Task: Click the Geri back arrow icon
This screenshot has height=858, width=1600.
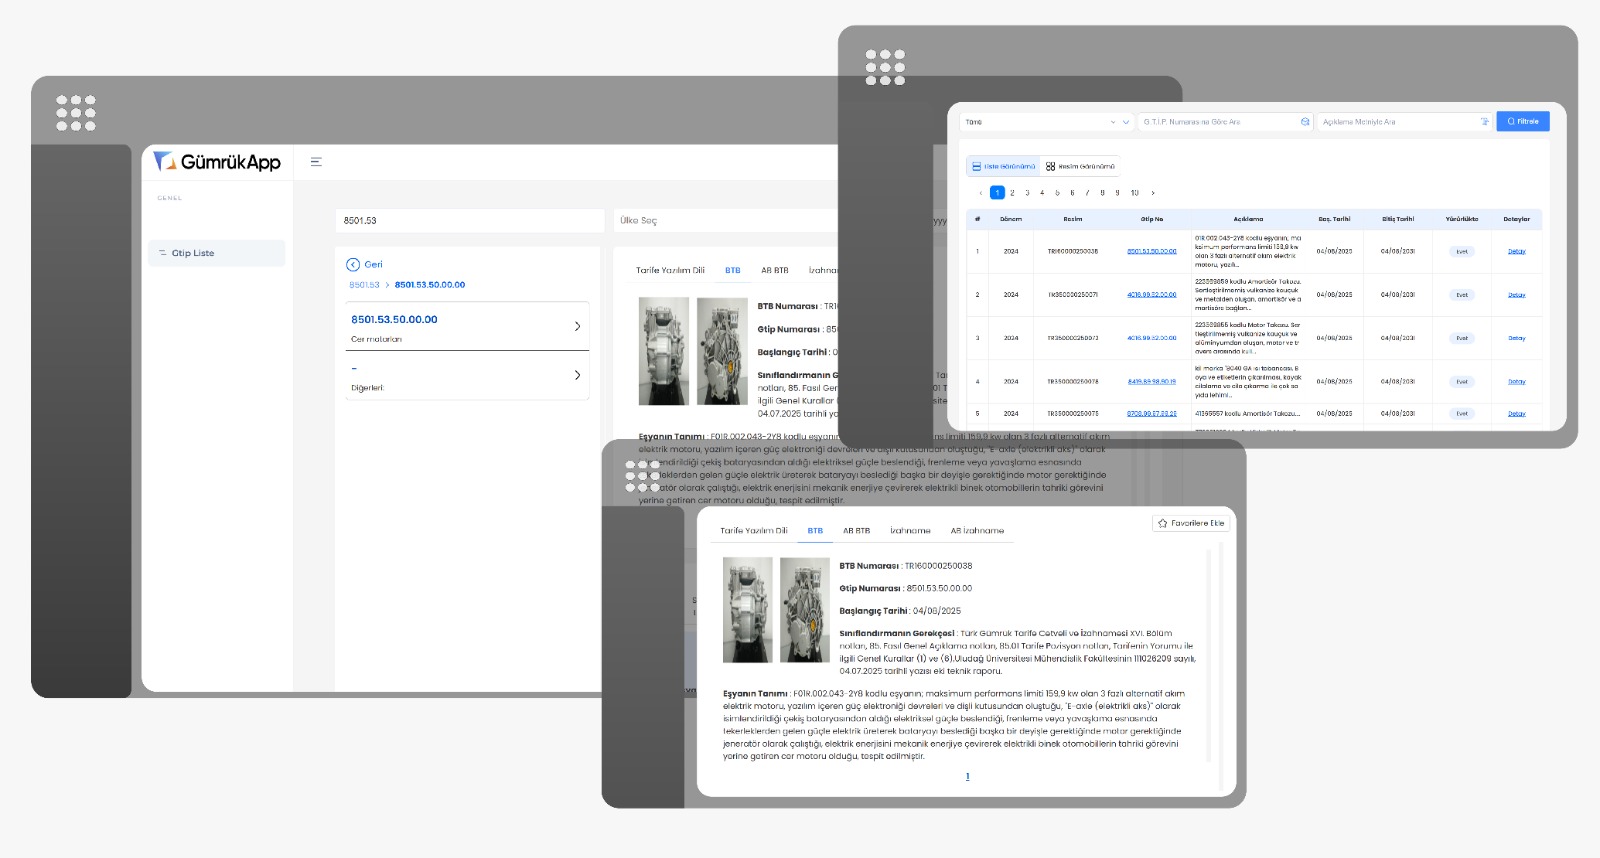Action: (x=353, y=265)
